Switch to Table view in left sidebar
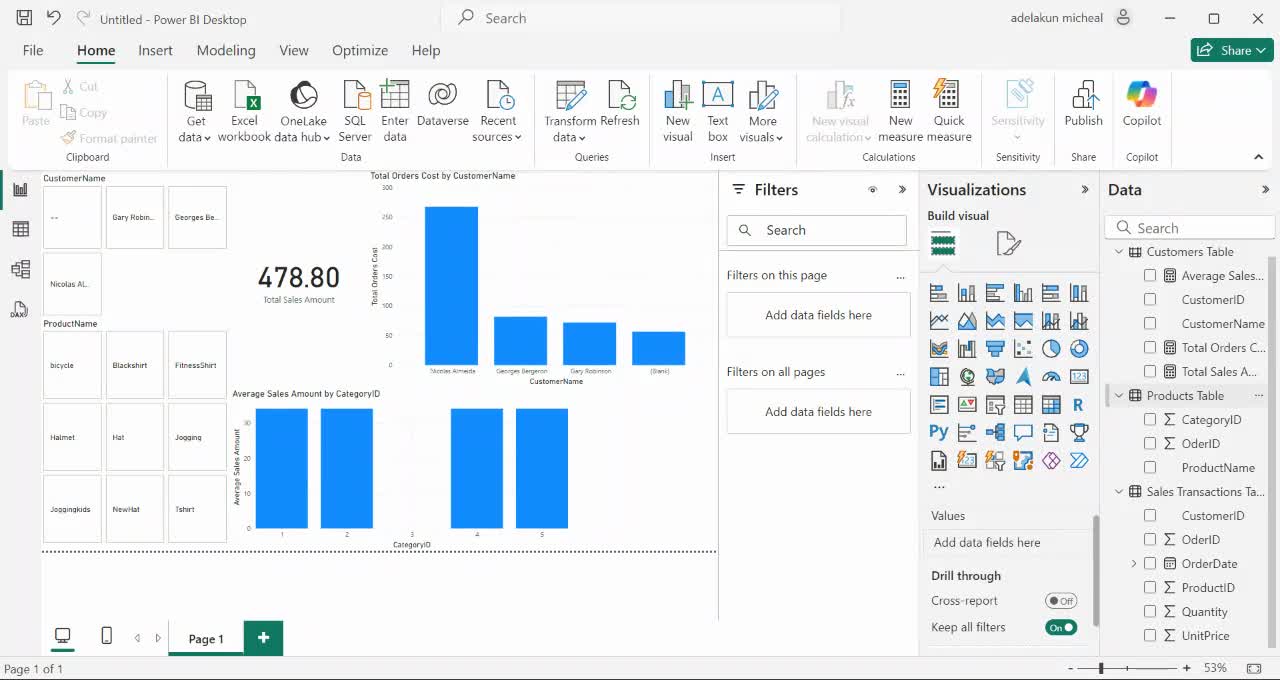Image resolution: width=1280 pixels, height=680 pixels. 20,229
